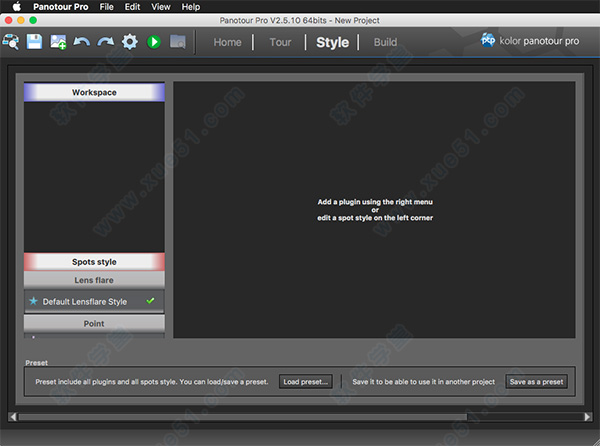Click the 'Preset include all plugins' description text
Screen dimensions: 600x446
coord(152,382)
